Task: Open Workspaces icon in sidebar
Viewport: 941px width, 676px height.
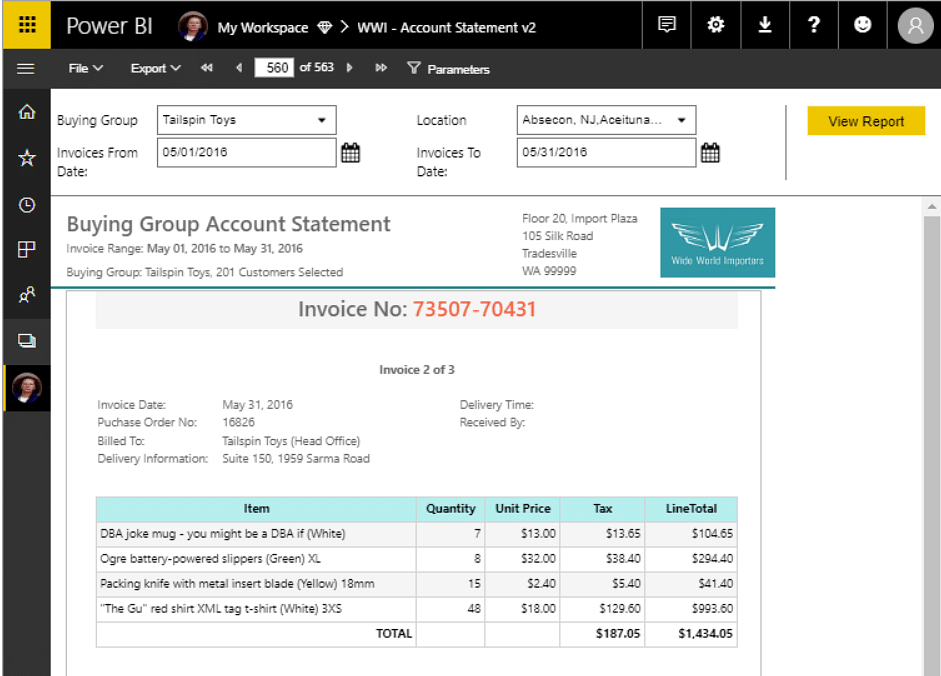Action: point(27,340)
